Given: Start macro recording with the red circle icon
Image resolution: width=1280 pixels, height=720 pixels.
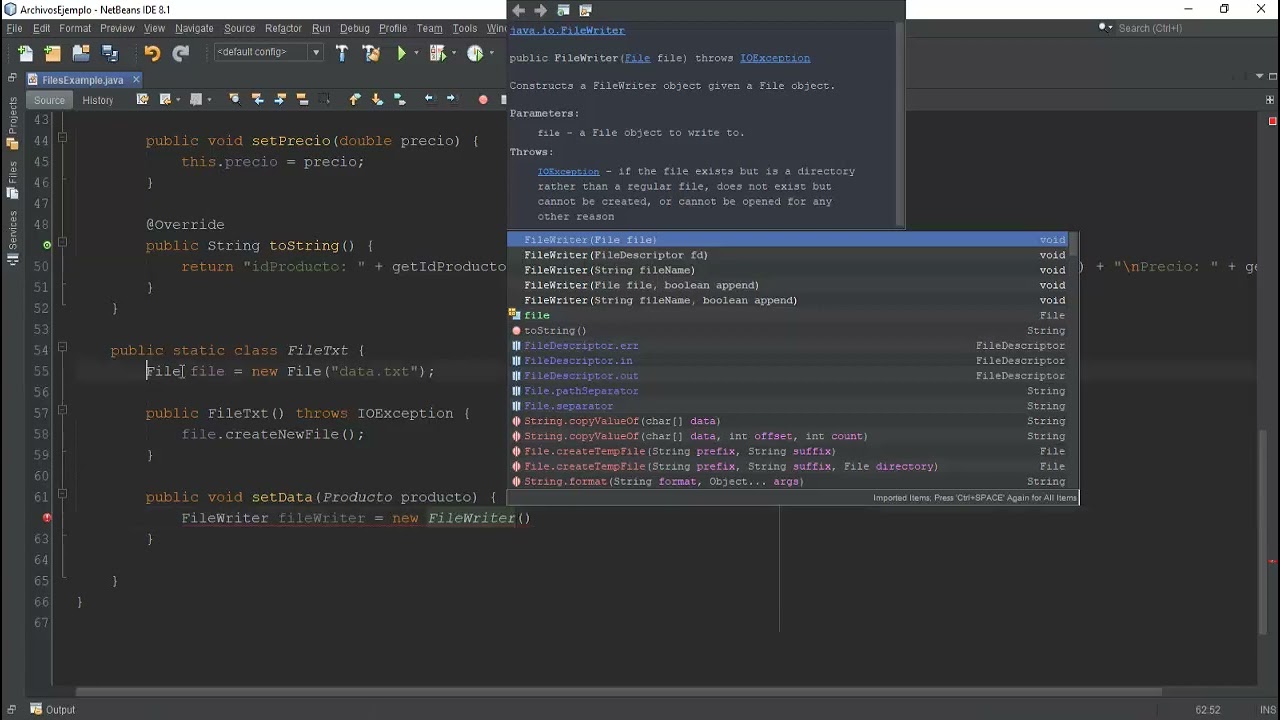Looking at the screenshot, I should [483, 99].
